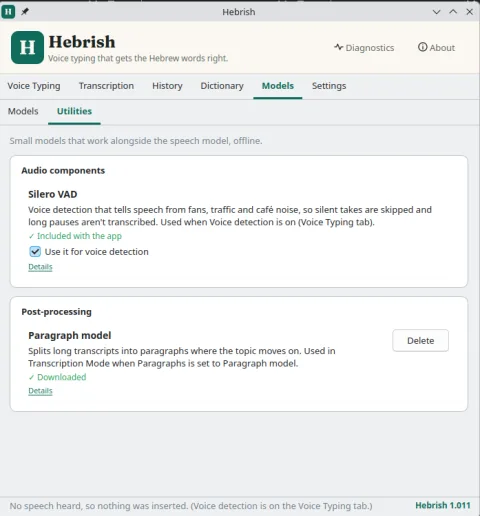Switch to the Transcription tab

[106, 86]
